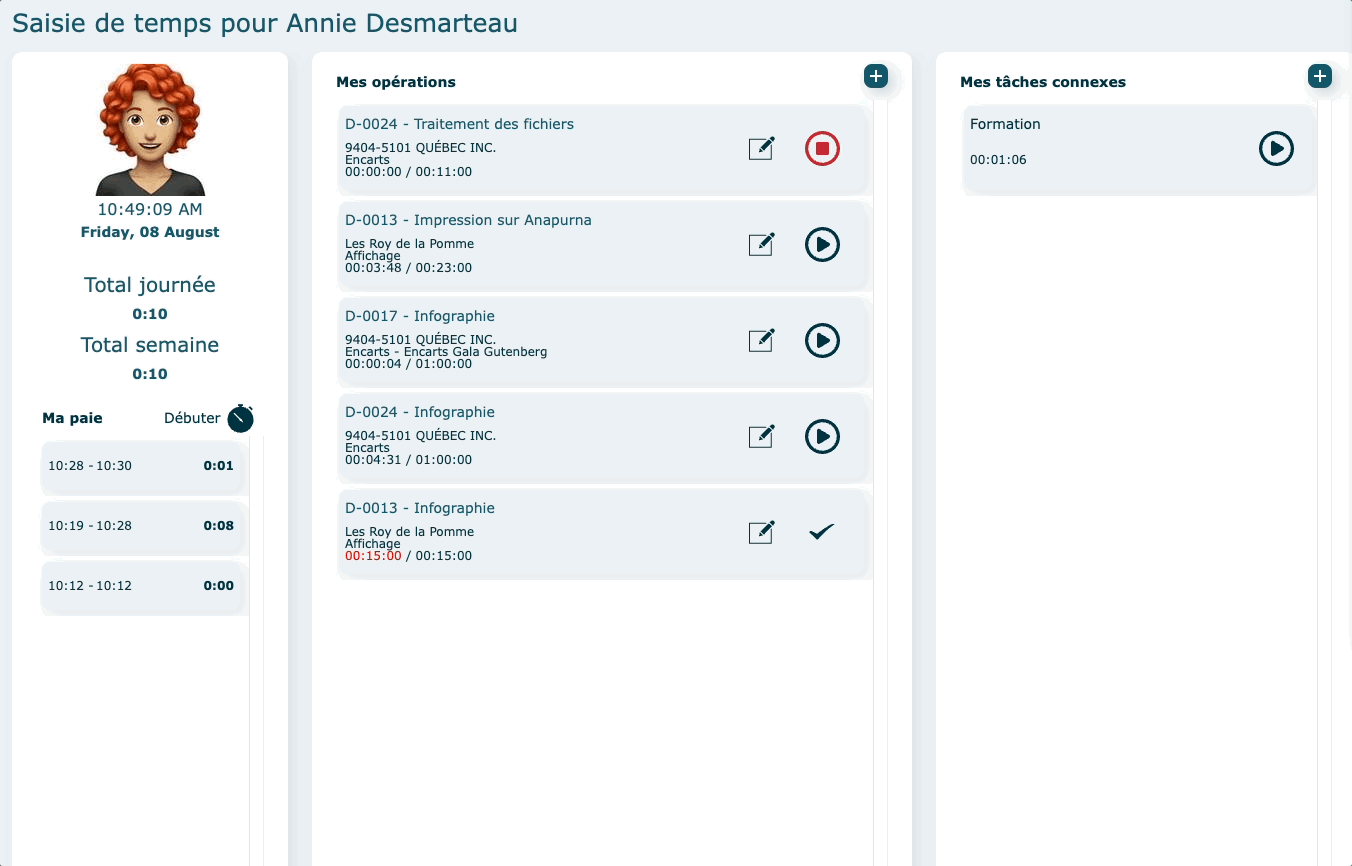Screen dimensions: 1352x866
Task: Edit the D-0024 Infographie operation
Action: (x=761, y=437)
